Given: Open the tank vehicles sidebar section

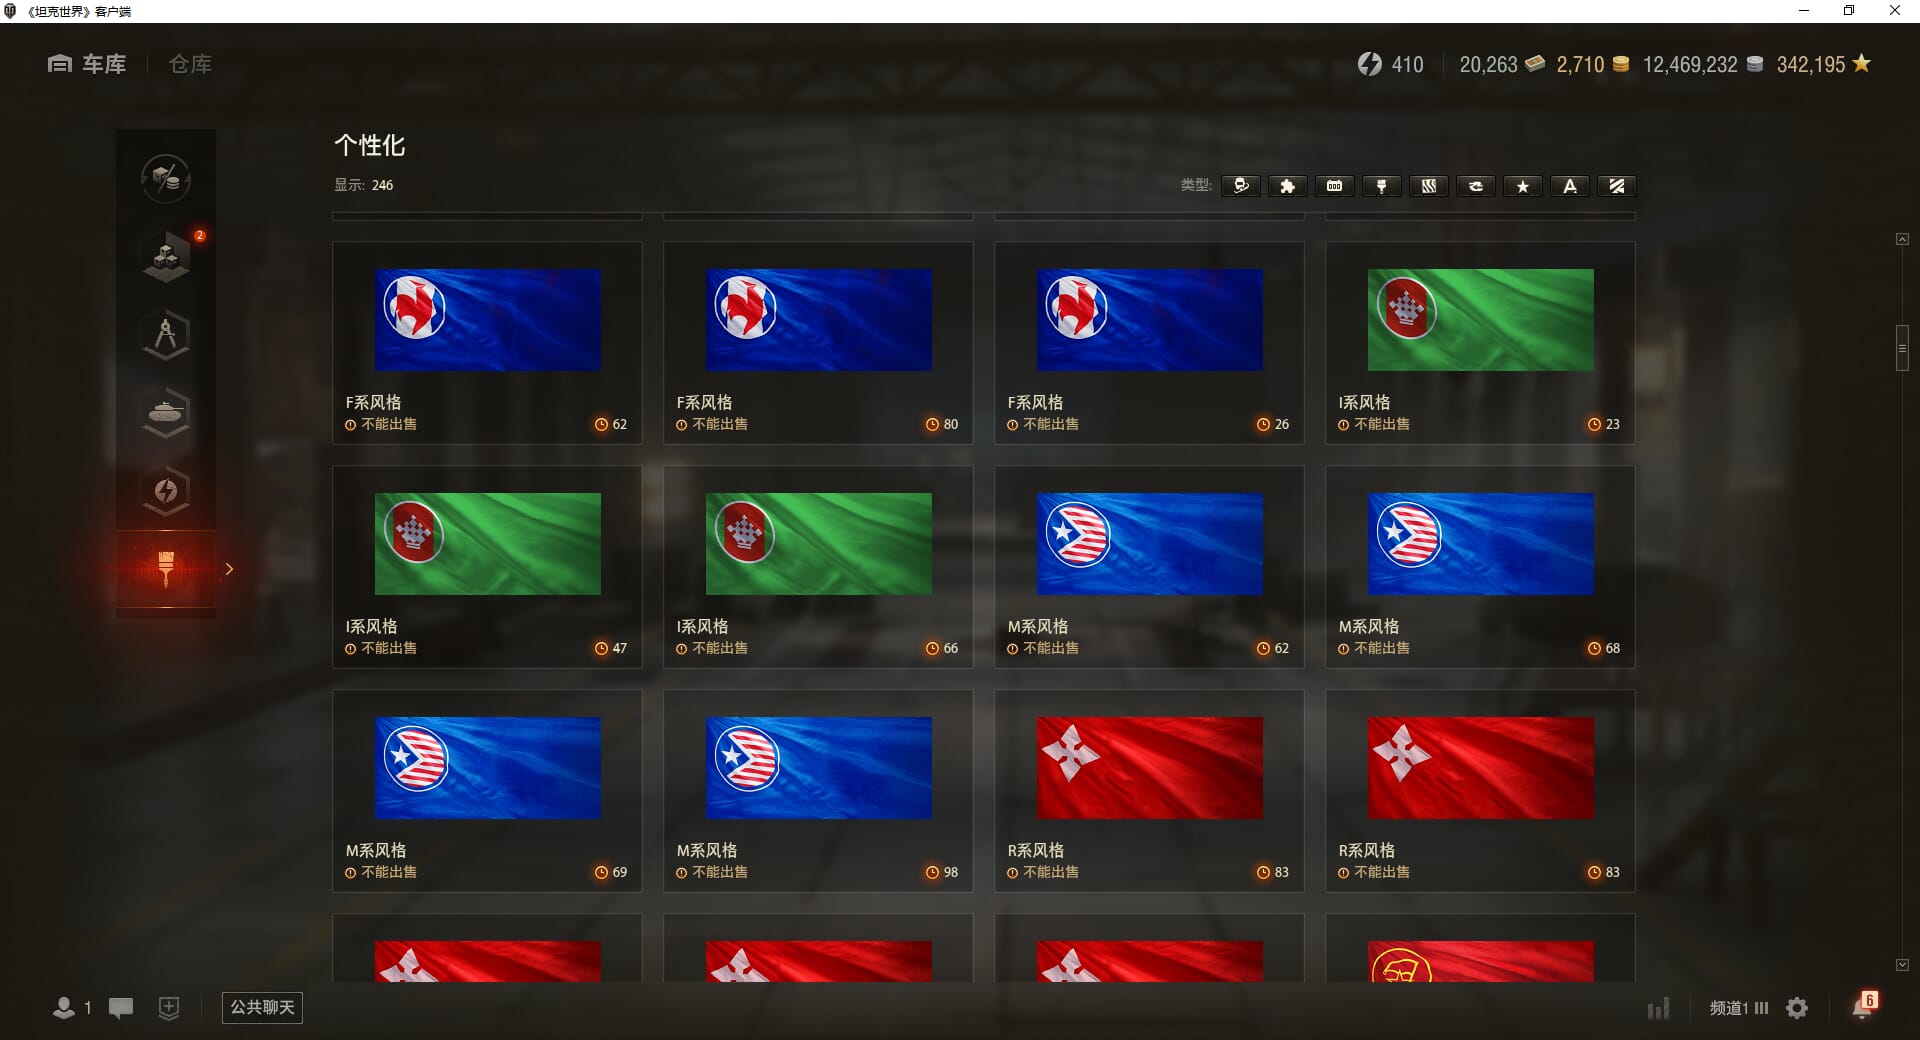Looking at the screenshot, I should coord(166,412).
